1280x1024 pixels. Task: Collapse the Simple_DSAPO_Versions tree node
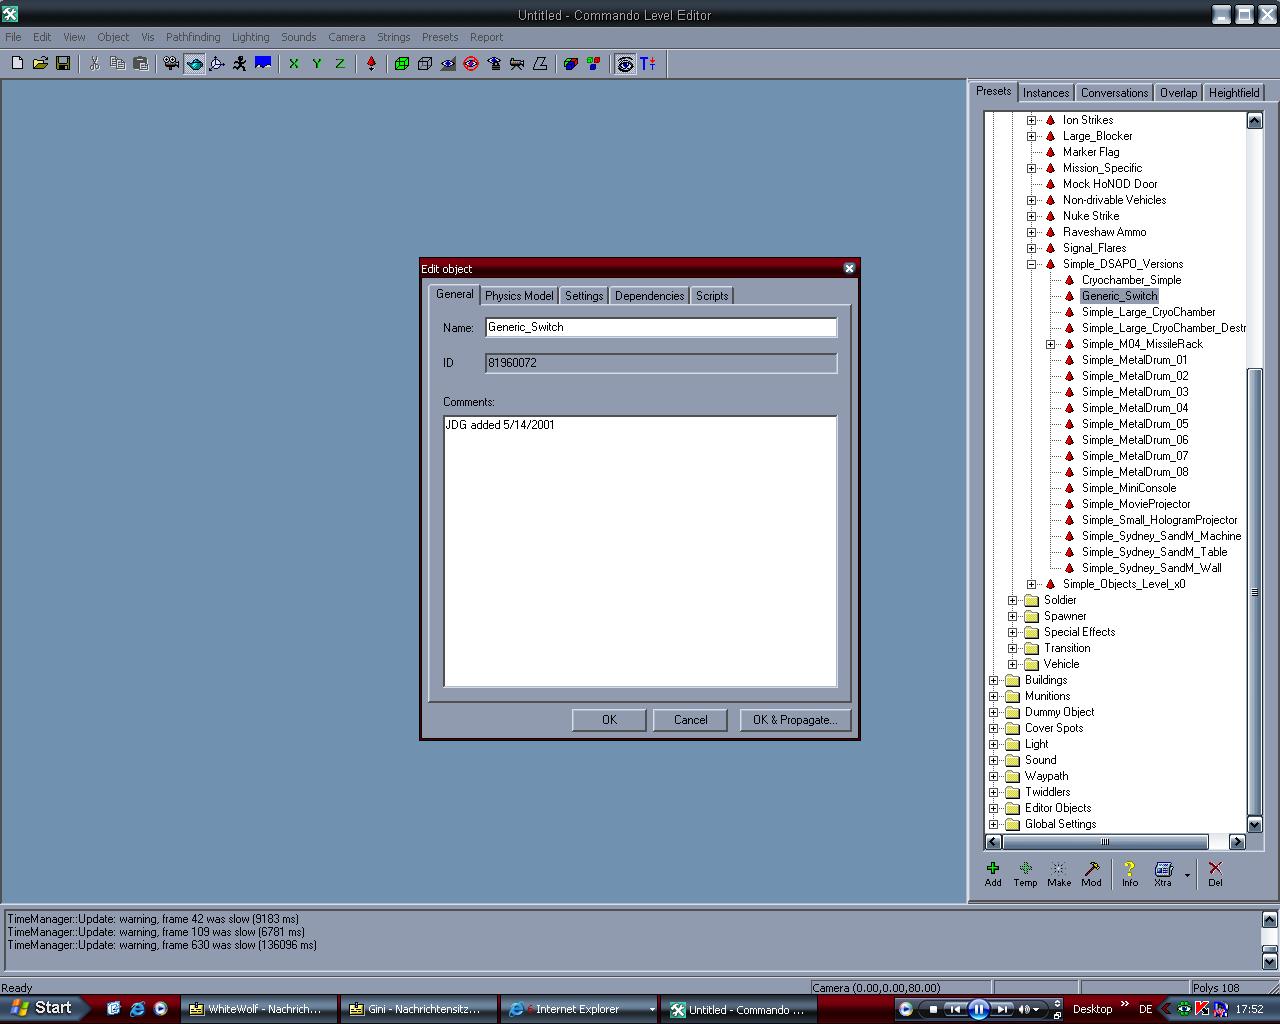click(x=1032, y=264)
